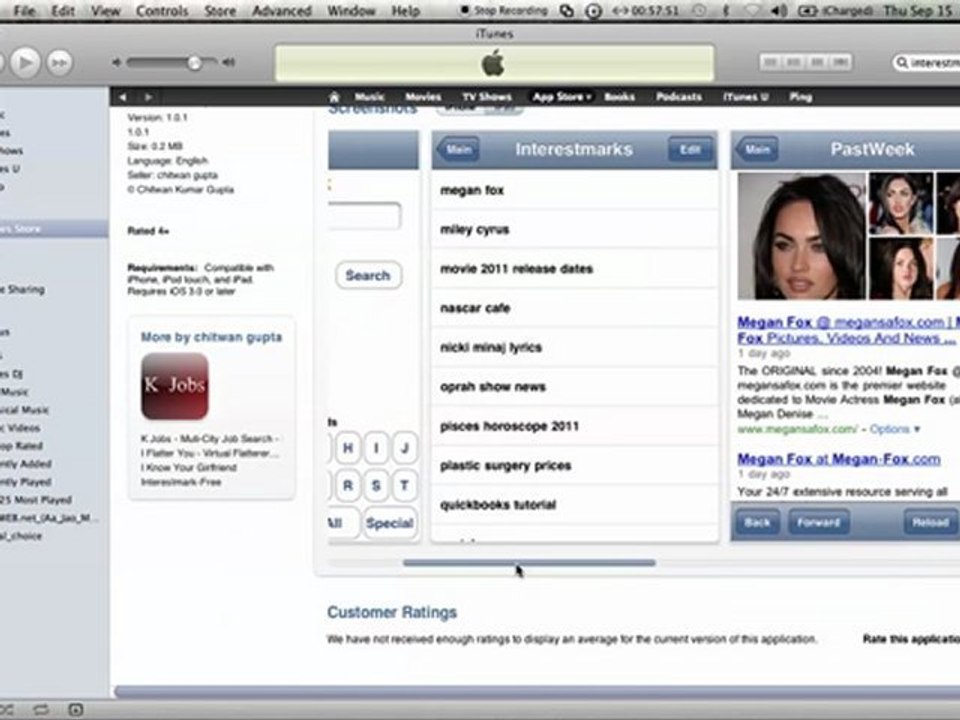Open the K Jobs app icon
Image resolution: width=960 pixels, height=720 pixels.
click(x=174, y=386)
